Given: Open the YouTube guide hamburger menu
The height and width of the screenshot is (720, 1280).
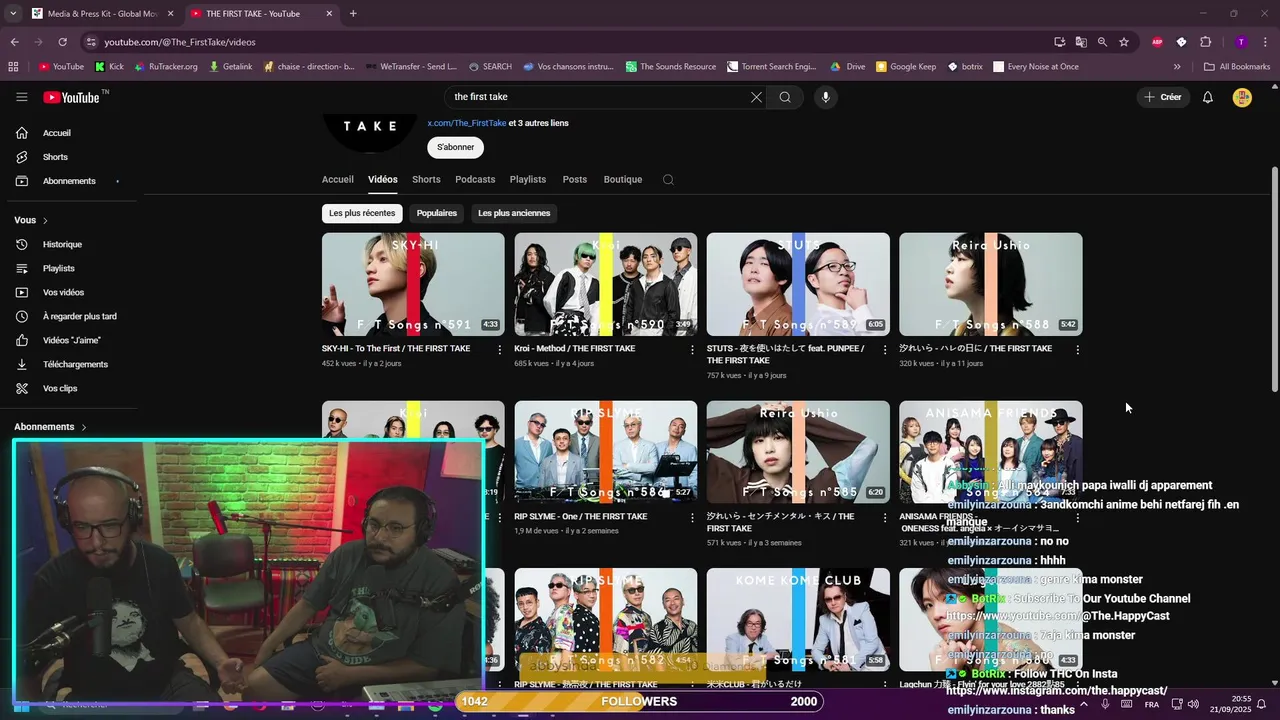Looking at the screenshot, I should pyautogui.click(x=21, y=97).
